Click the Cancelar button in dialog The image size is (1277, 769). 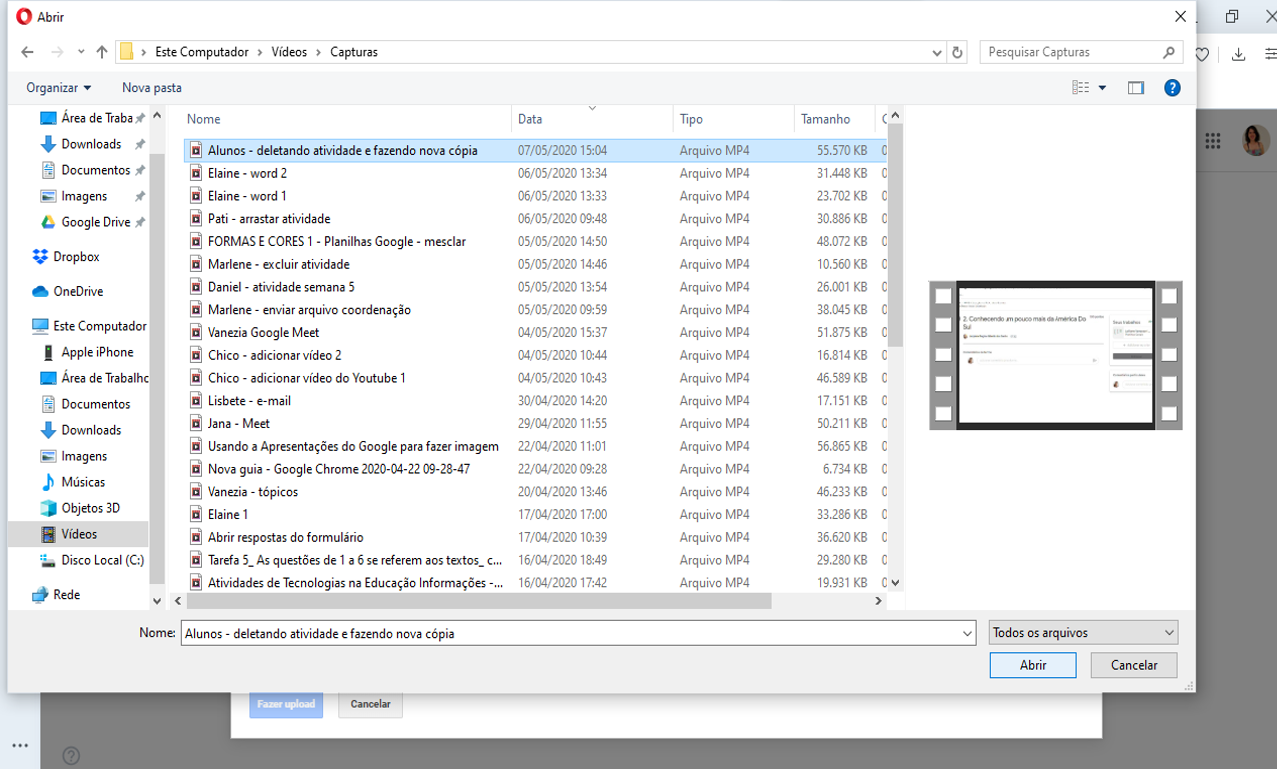tap(1134, 665)
